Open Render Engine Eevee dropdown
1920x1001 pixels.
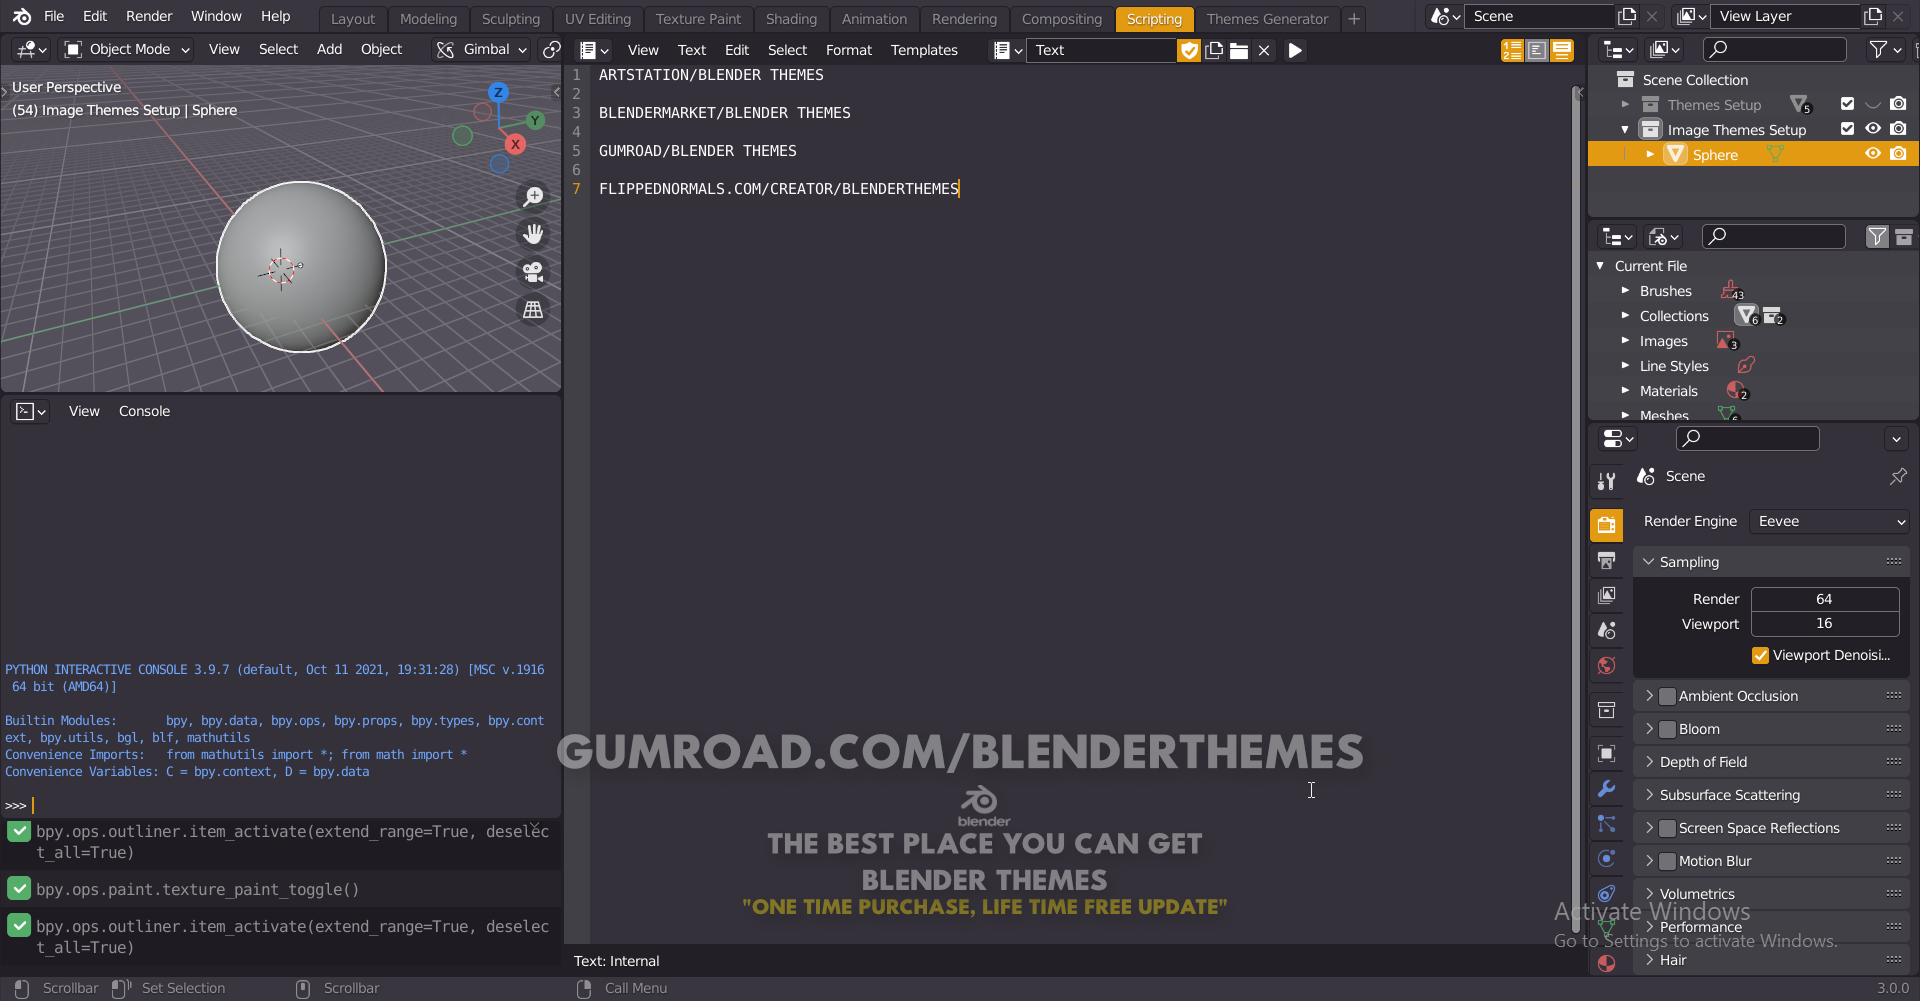pyautogui.click(x=1830, y=521)
